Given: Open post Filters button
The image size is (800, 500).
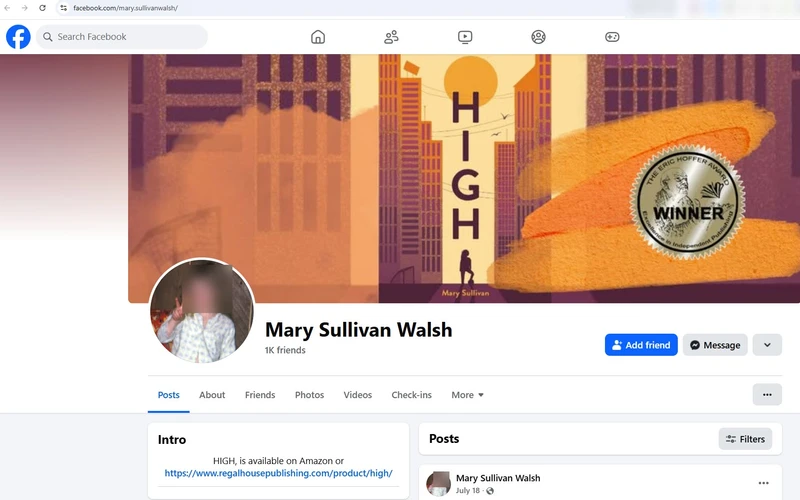Looking at the screenshot, I should click(745, 439).
